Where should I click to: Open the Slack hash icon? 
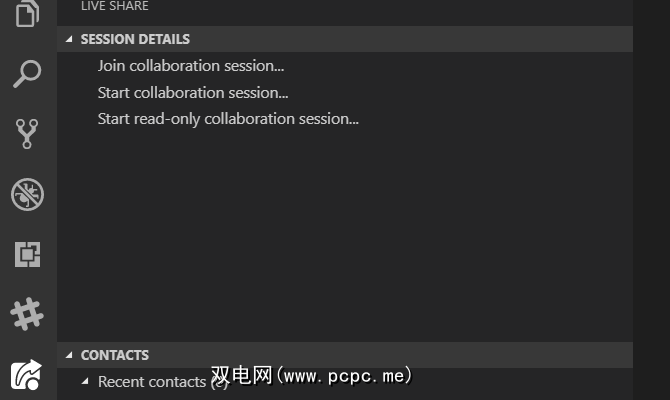click(x=27, y=314)
